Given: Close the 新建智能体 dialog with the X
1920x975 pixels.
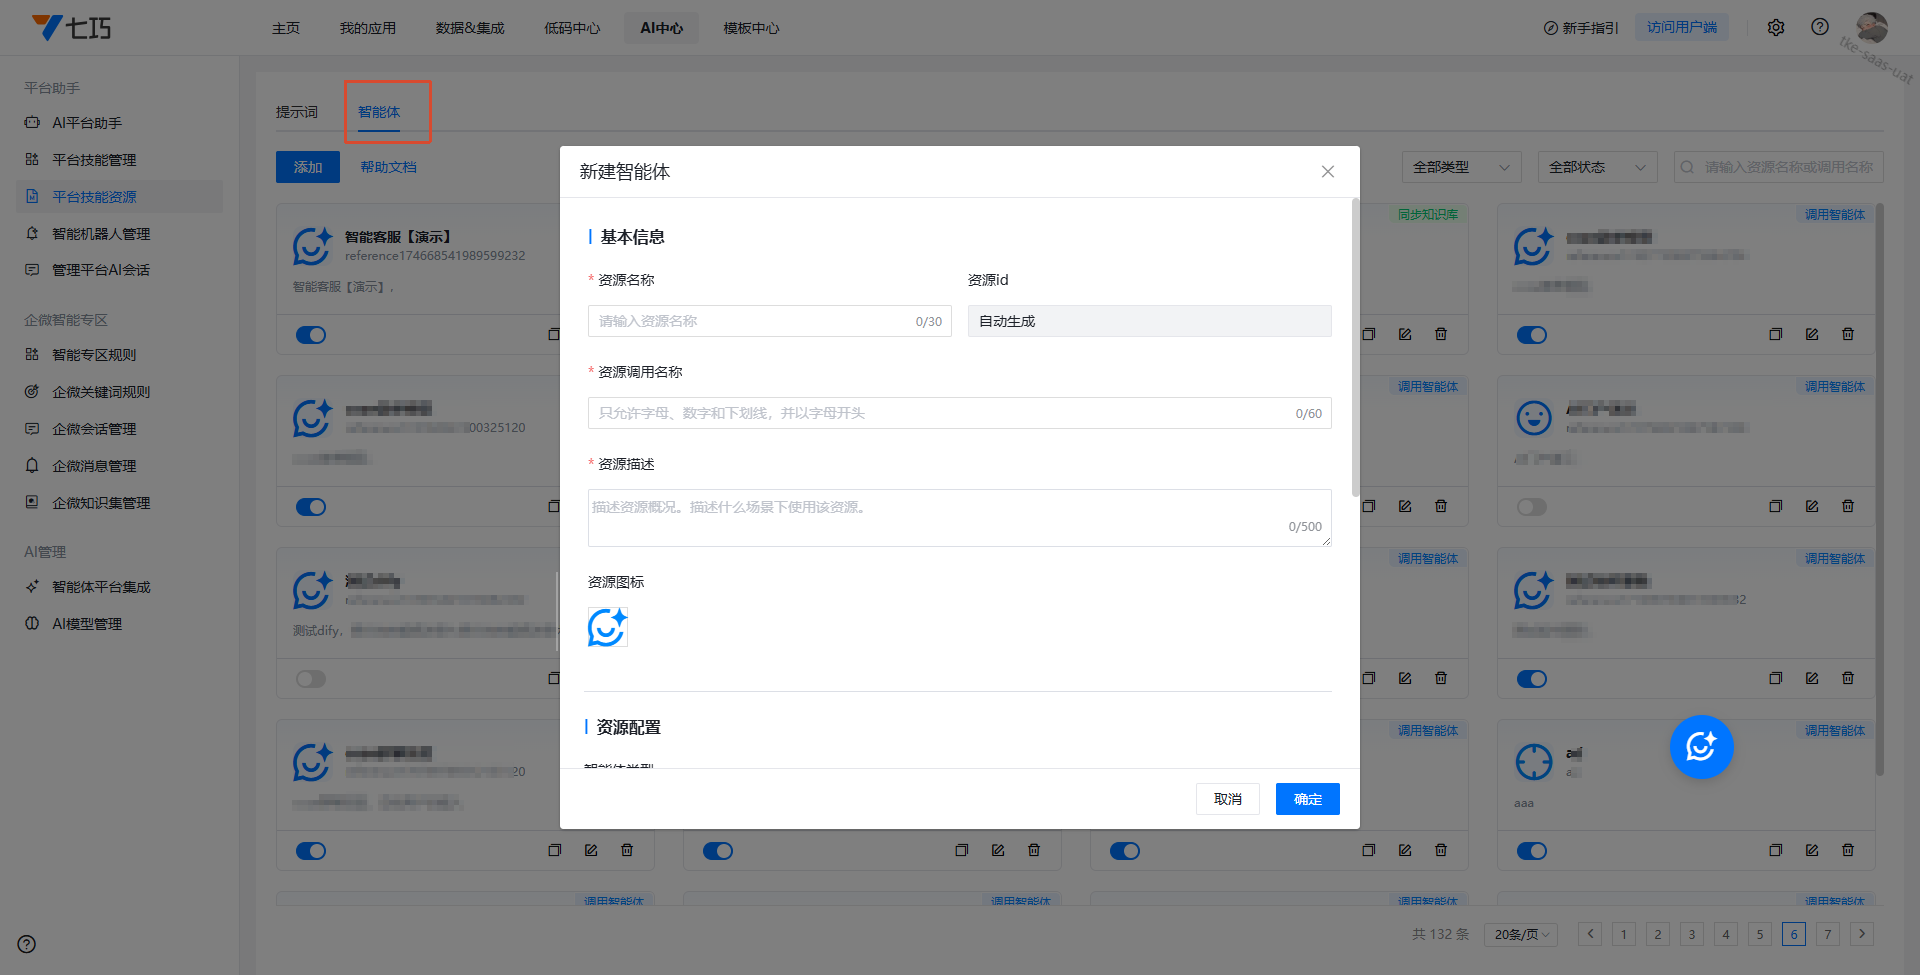Looking at the screenshot, I should [1328, 172].
